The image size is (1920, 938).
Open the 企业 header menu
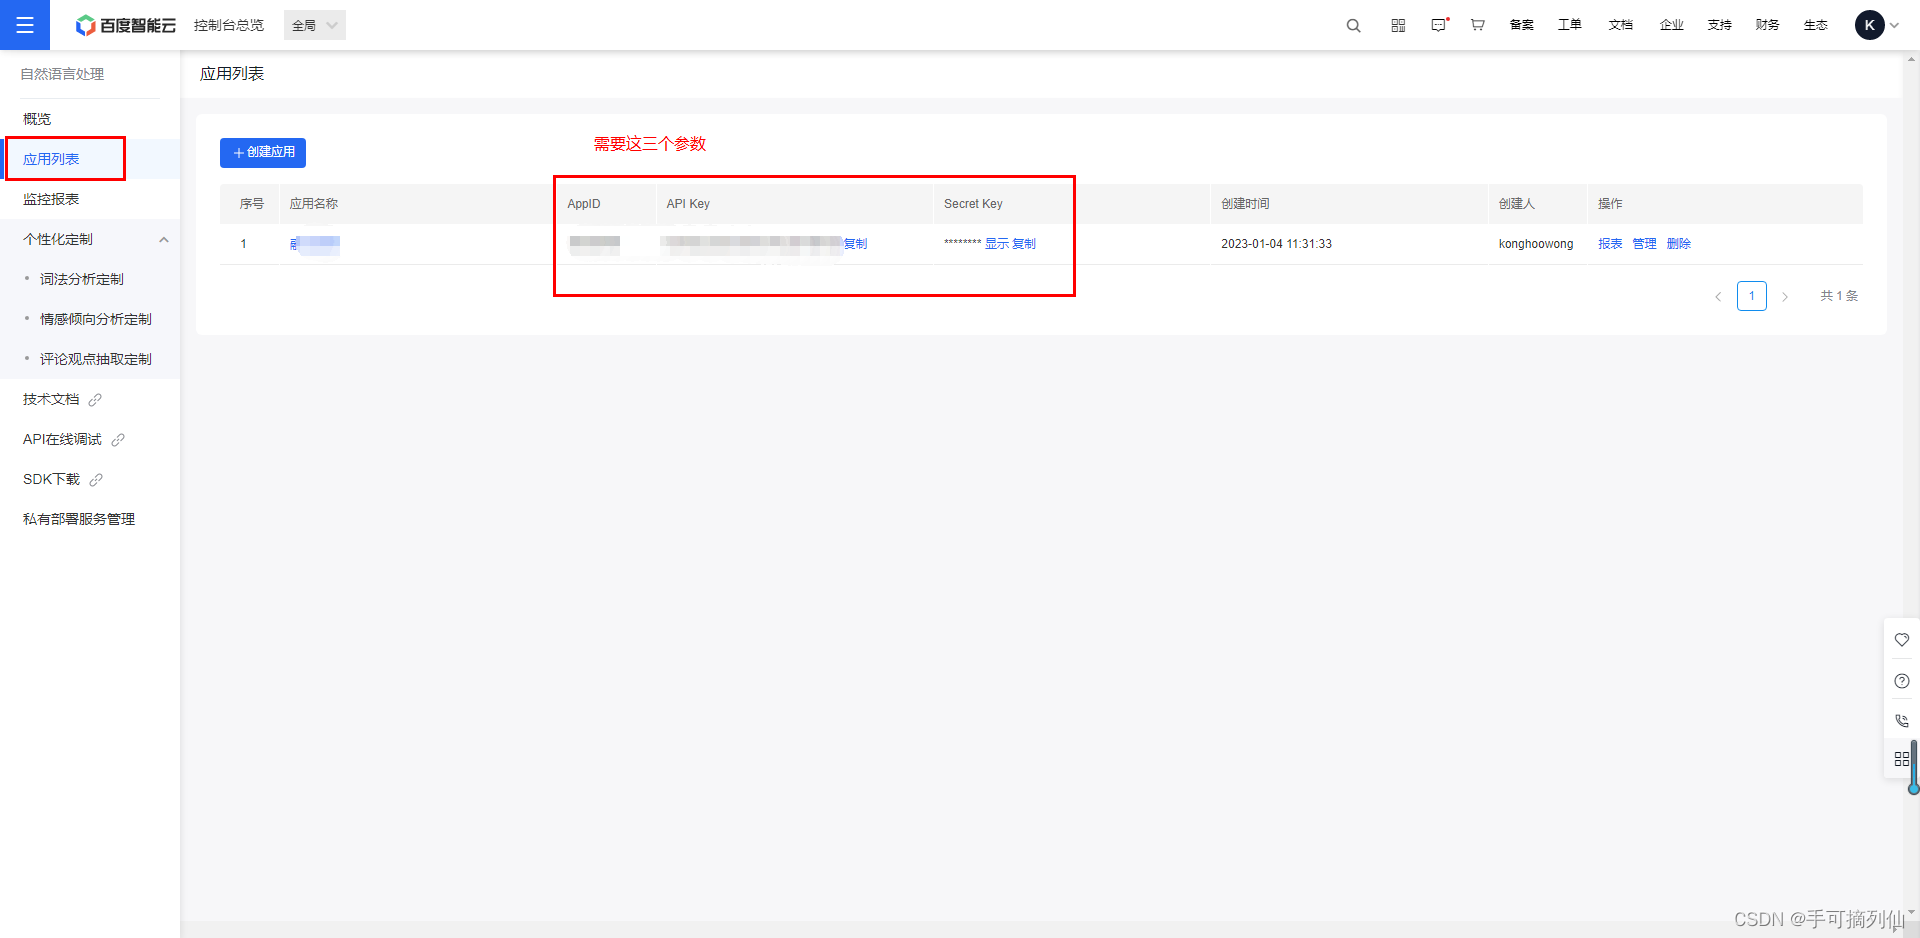1671,25
